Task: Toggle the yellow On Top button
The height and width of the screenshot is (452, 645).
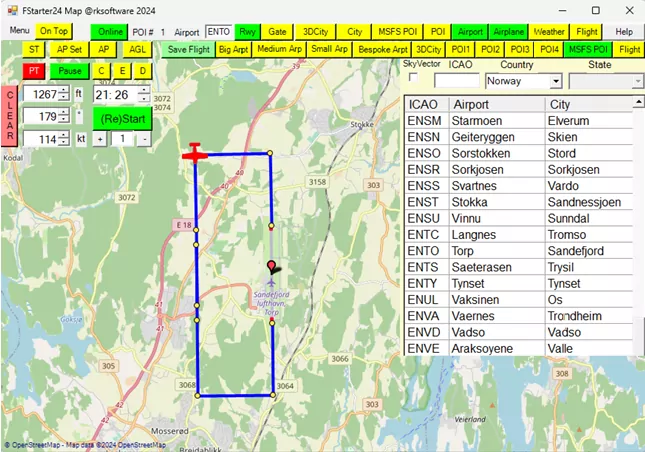Action: [x=54, y=32]
